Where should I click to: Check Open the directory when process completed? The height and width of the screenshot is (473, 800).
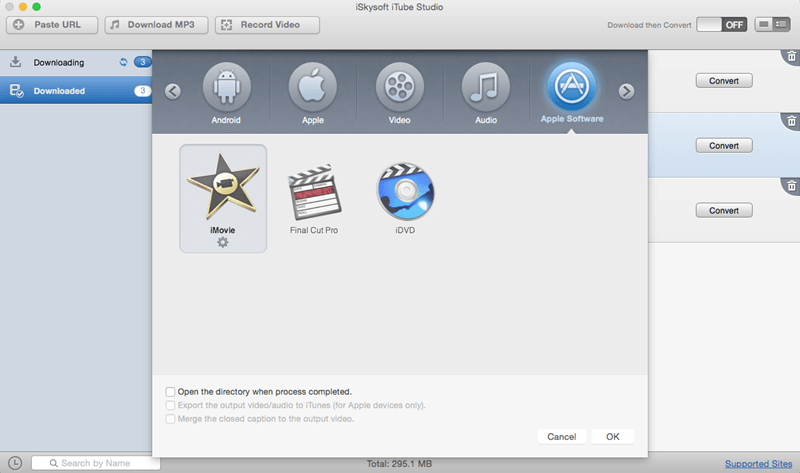coord(170,392)
